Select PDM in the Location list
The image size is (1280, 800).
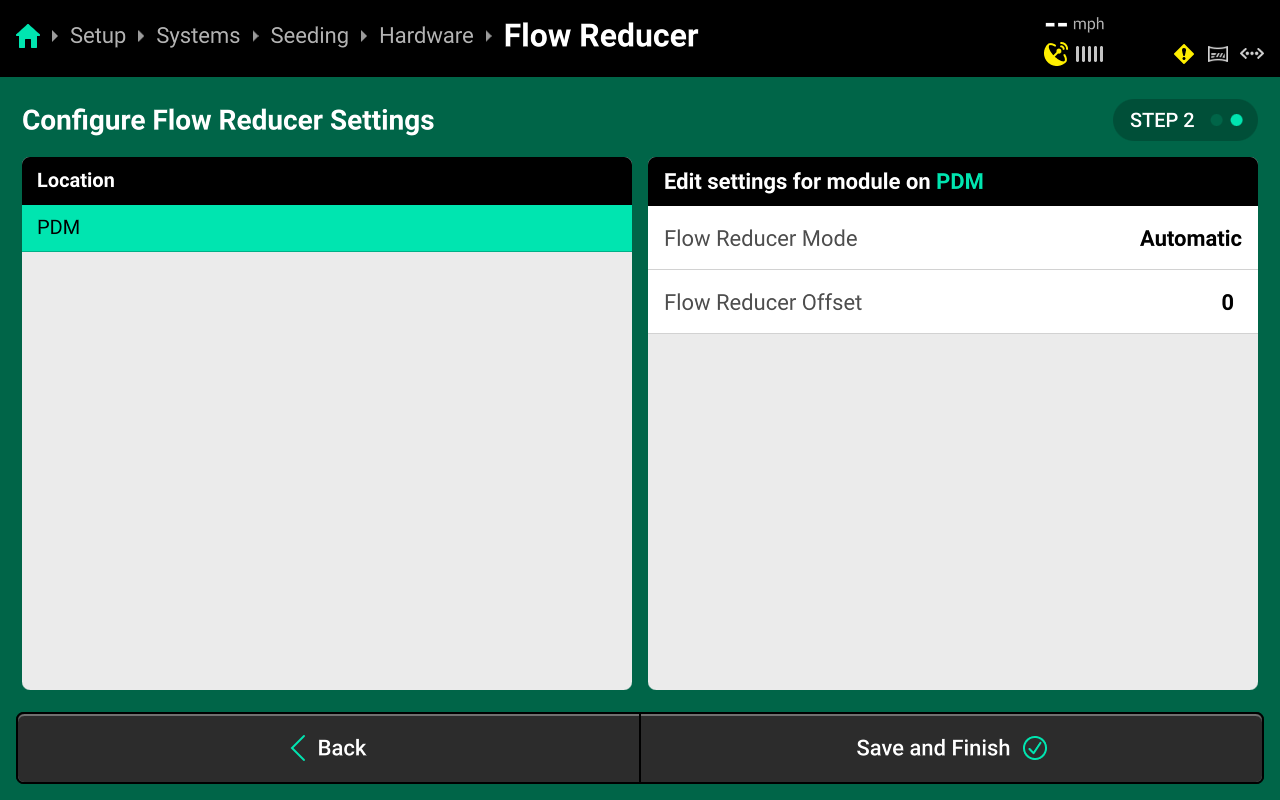pos(327,228)
